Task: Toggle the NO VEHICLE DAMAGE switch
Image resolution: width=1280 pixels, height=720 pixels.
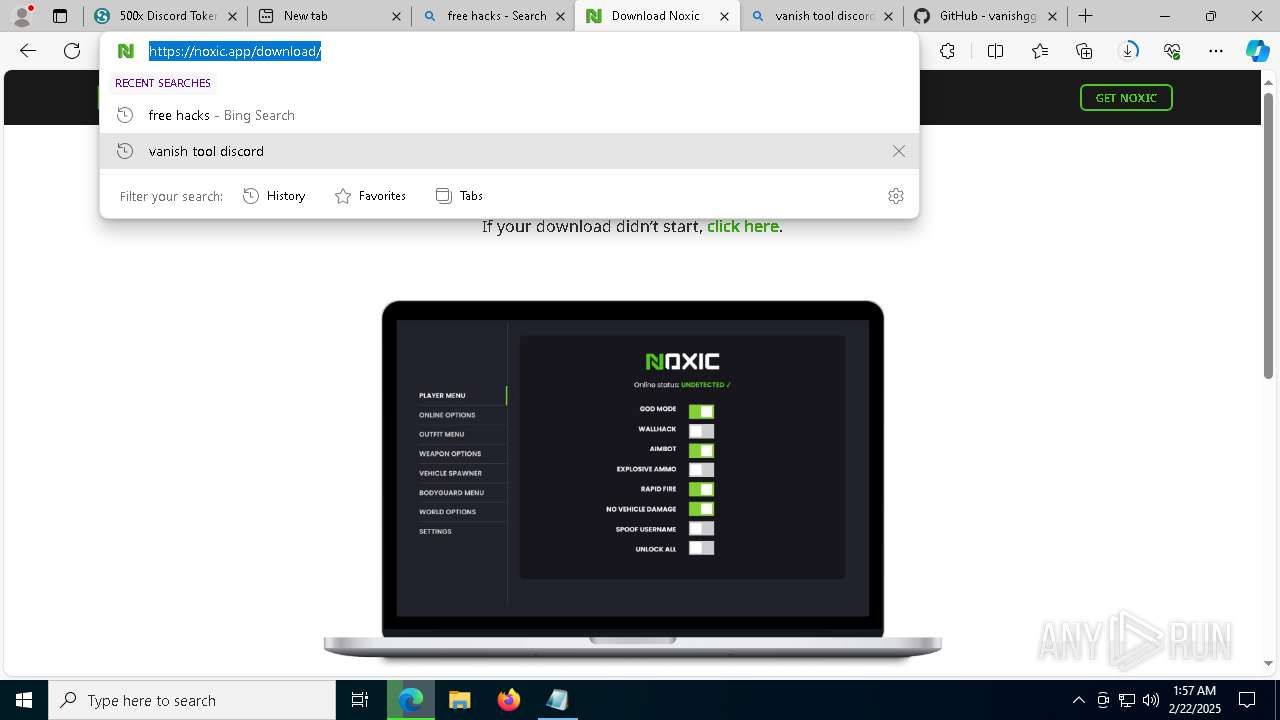Action: point(701,509)
